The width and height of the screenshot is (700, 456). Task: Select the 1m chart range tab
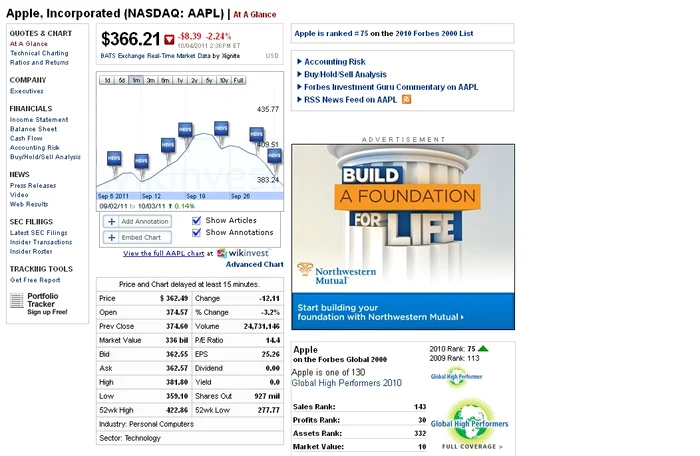coord(136,80)
